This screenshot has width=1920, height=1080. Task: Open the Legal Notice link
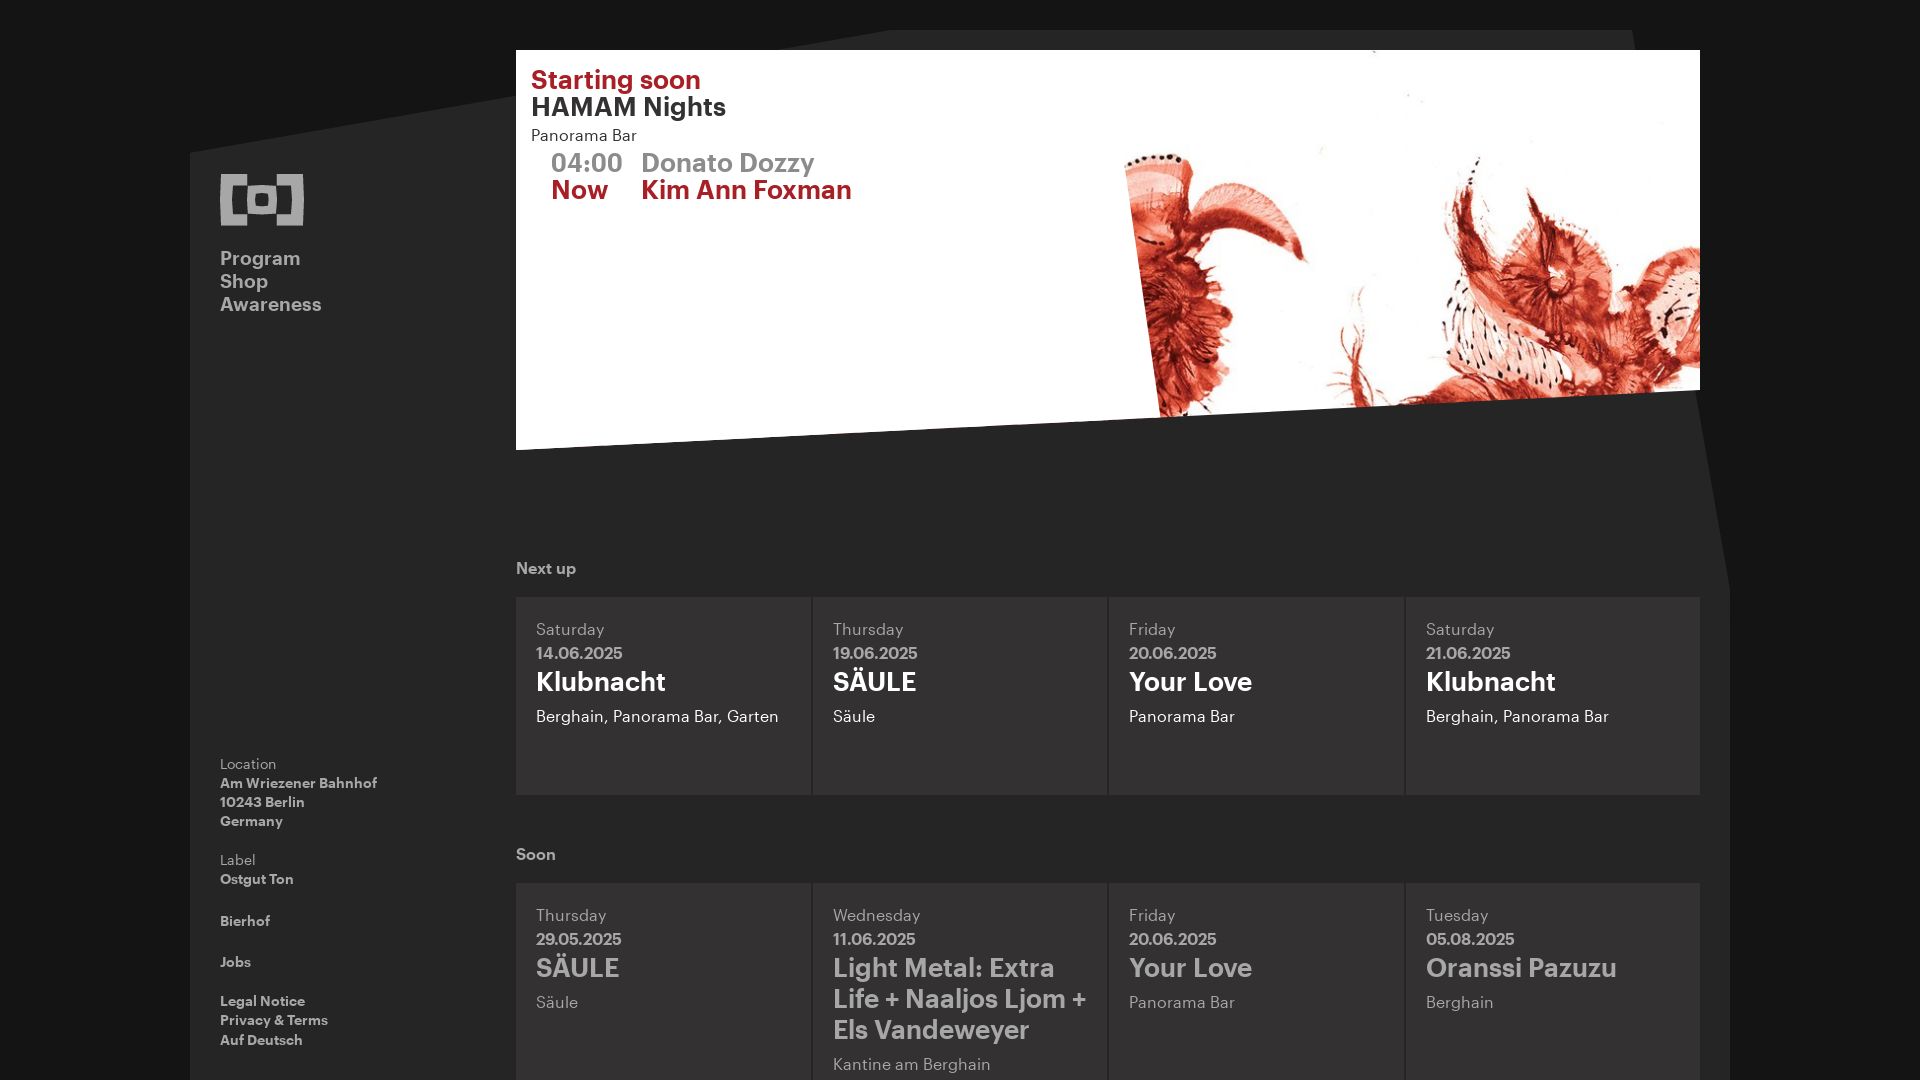point(262,1001)
